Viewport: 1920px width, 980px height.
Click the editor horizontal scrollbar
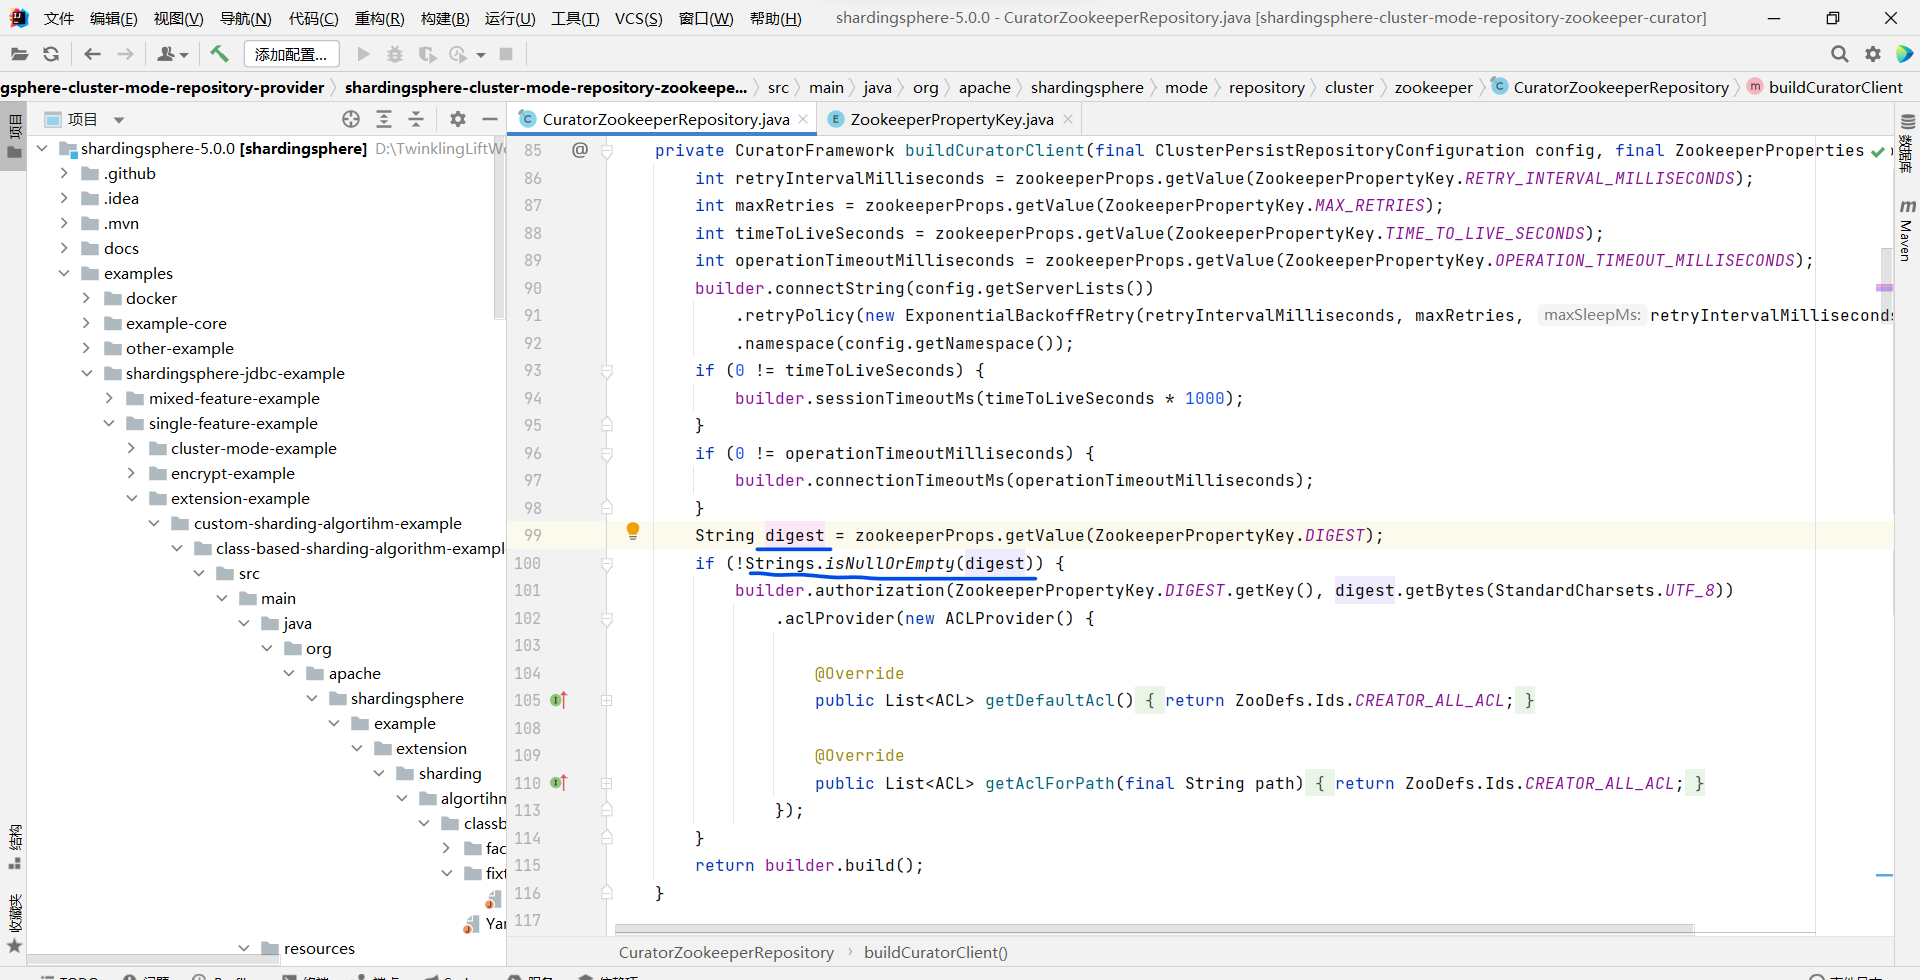[1153, 929]
